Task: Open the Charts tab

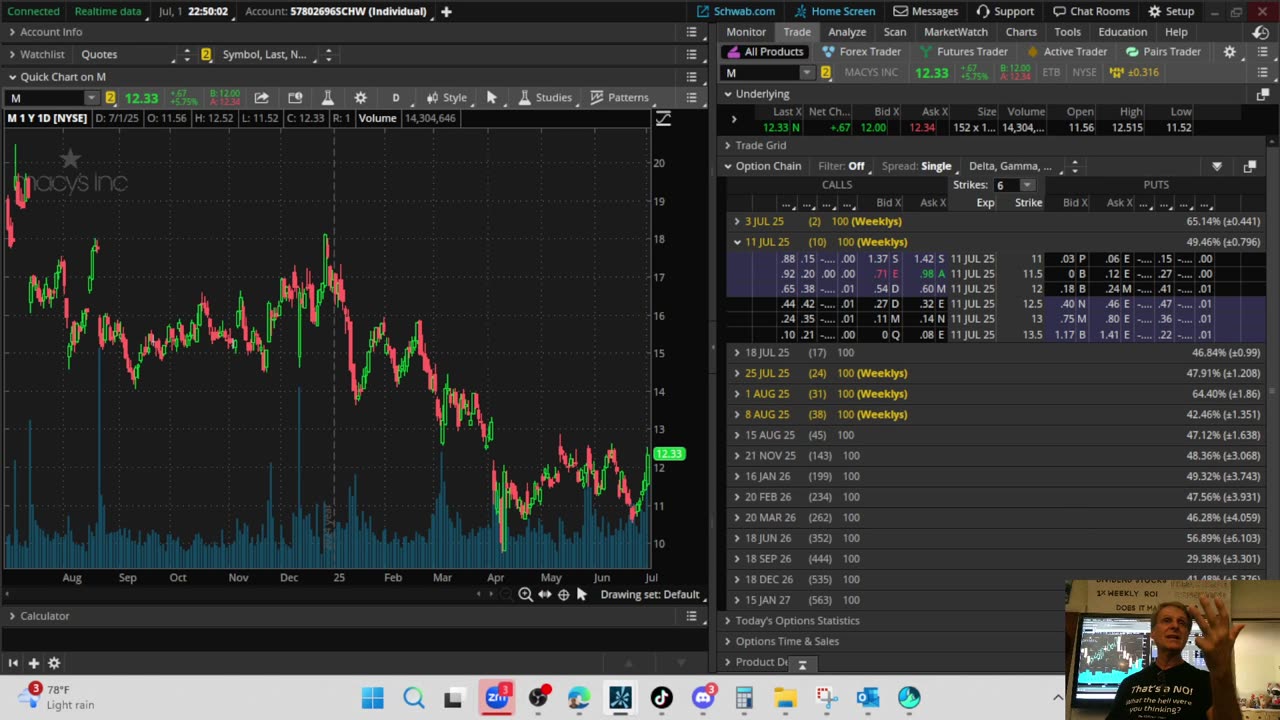Action: [1021, 32]
